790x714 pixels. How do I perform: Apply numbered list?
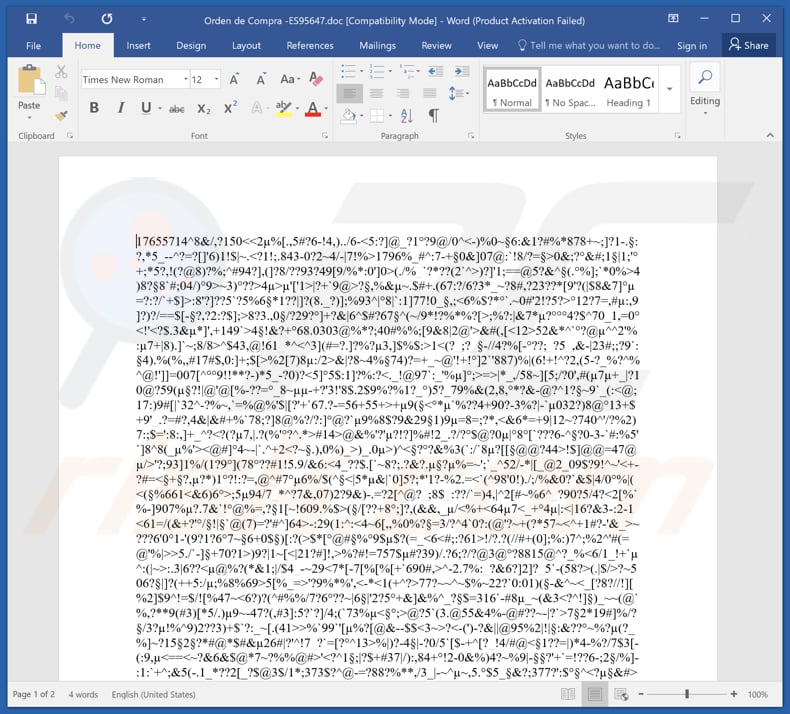[377, 71]
